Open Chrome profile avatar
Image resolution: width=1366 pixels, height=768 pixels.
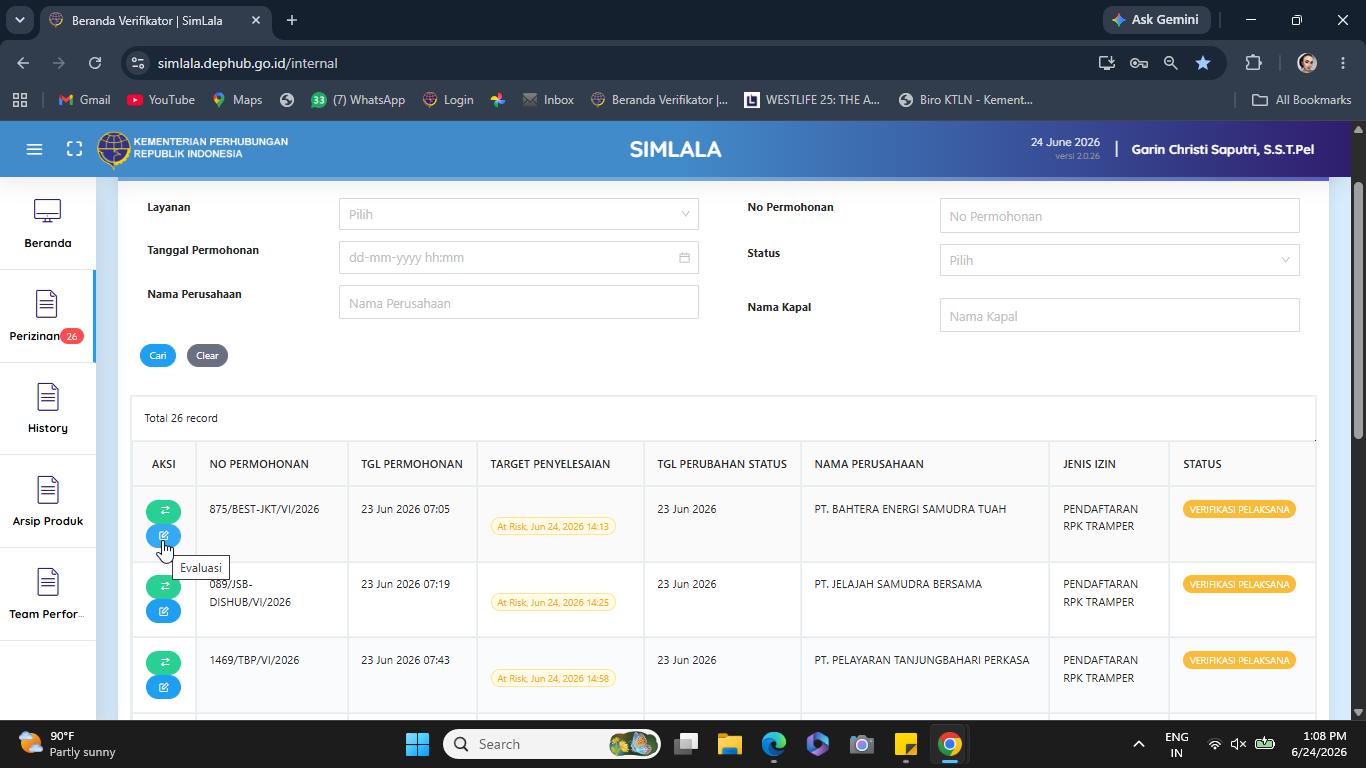[x=1307, y=63]
